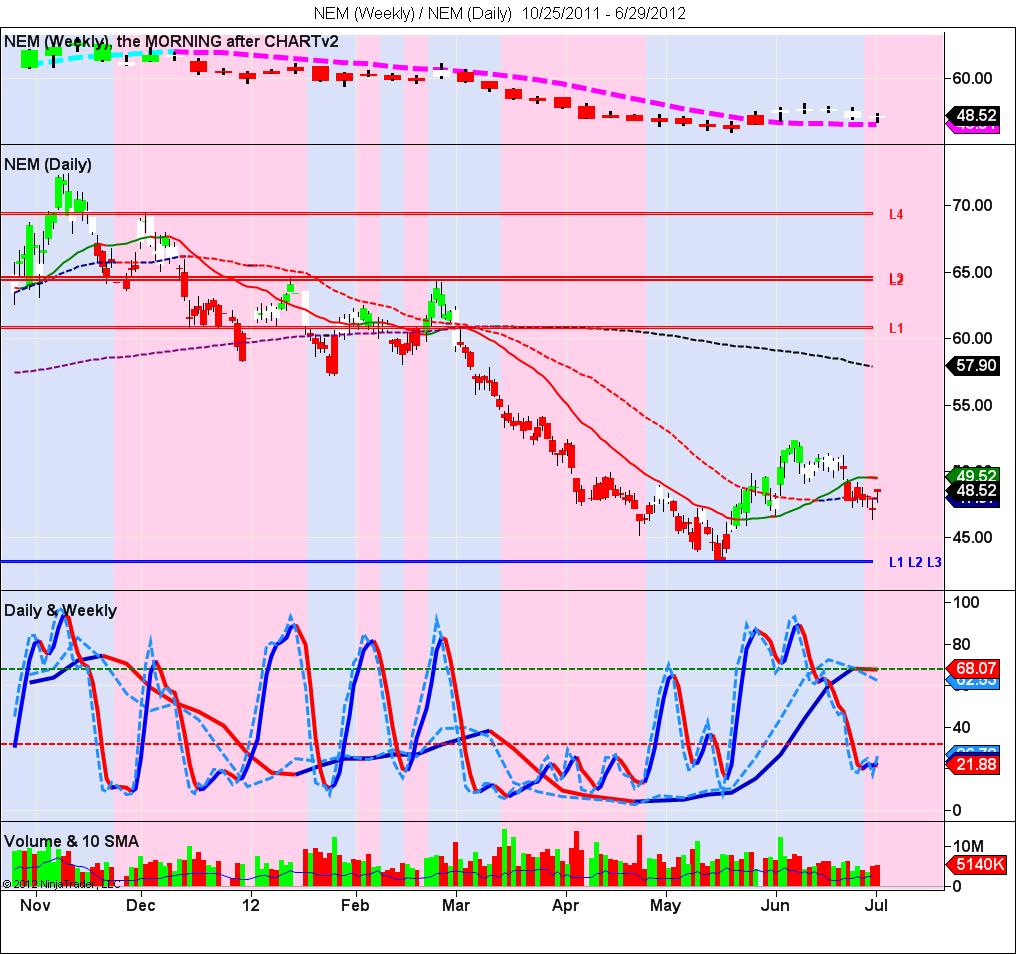The height and width of the screenshot is (954, 1016).
Task: Click the 'Volume & 10 SMA' panel label
Action: (x=71, y=841)
